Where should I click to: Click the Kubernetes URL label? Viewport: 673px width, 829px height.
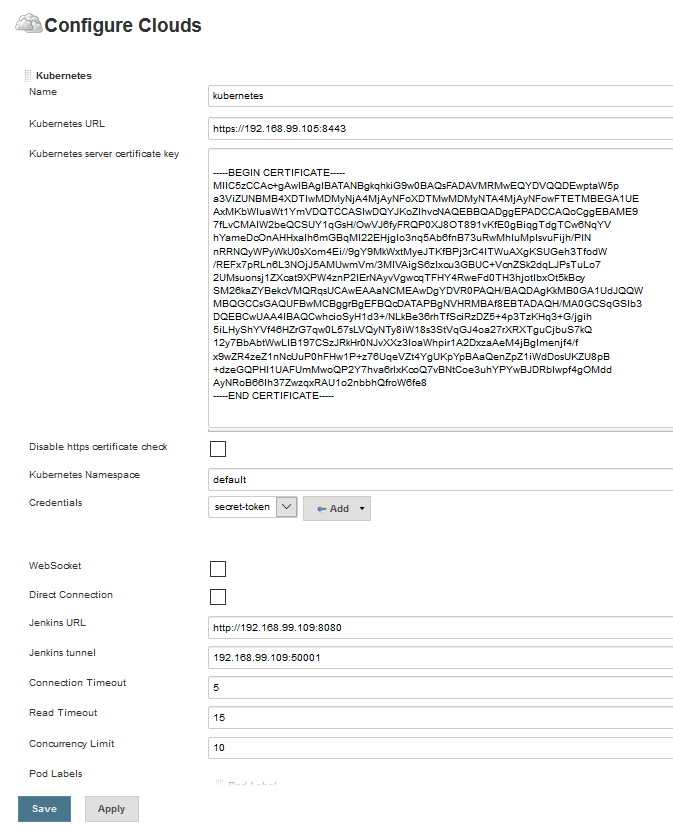67,124
